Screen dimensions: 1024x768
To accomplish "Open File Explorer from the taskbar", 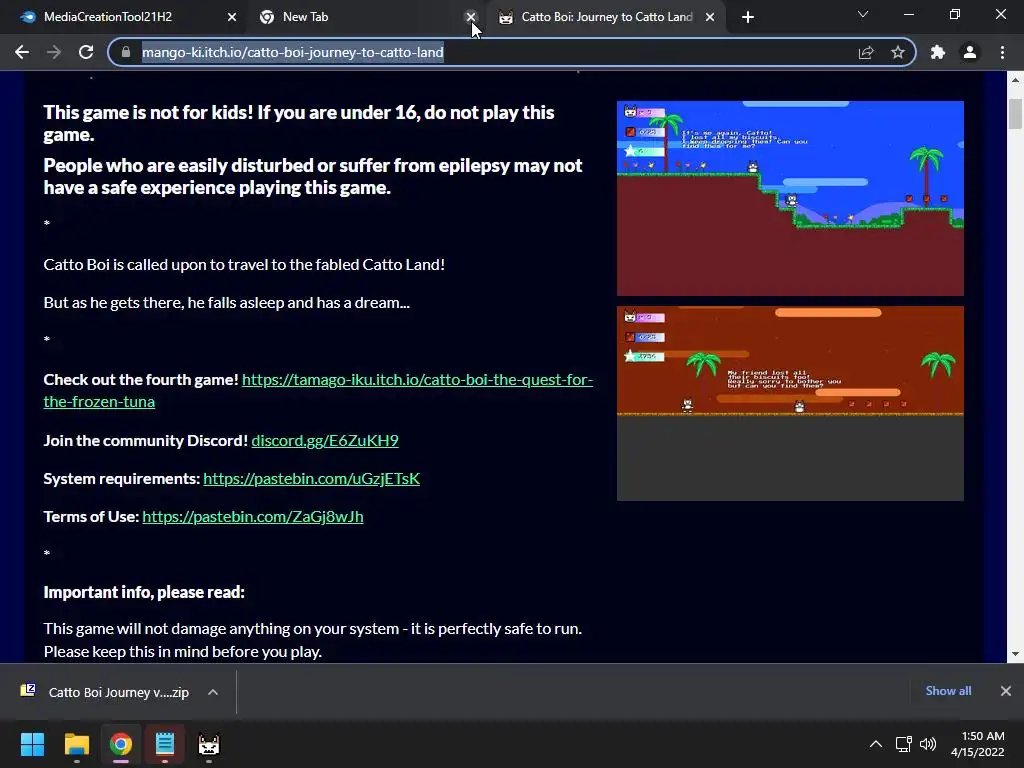I will click(x=76, y=744).
